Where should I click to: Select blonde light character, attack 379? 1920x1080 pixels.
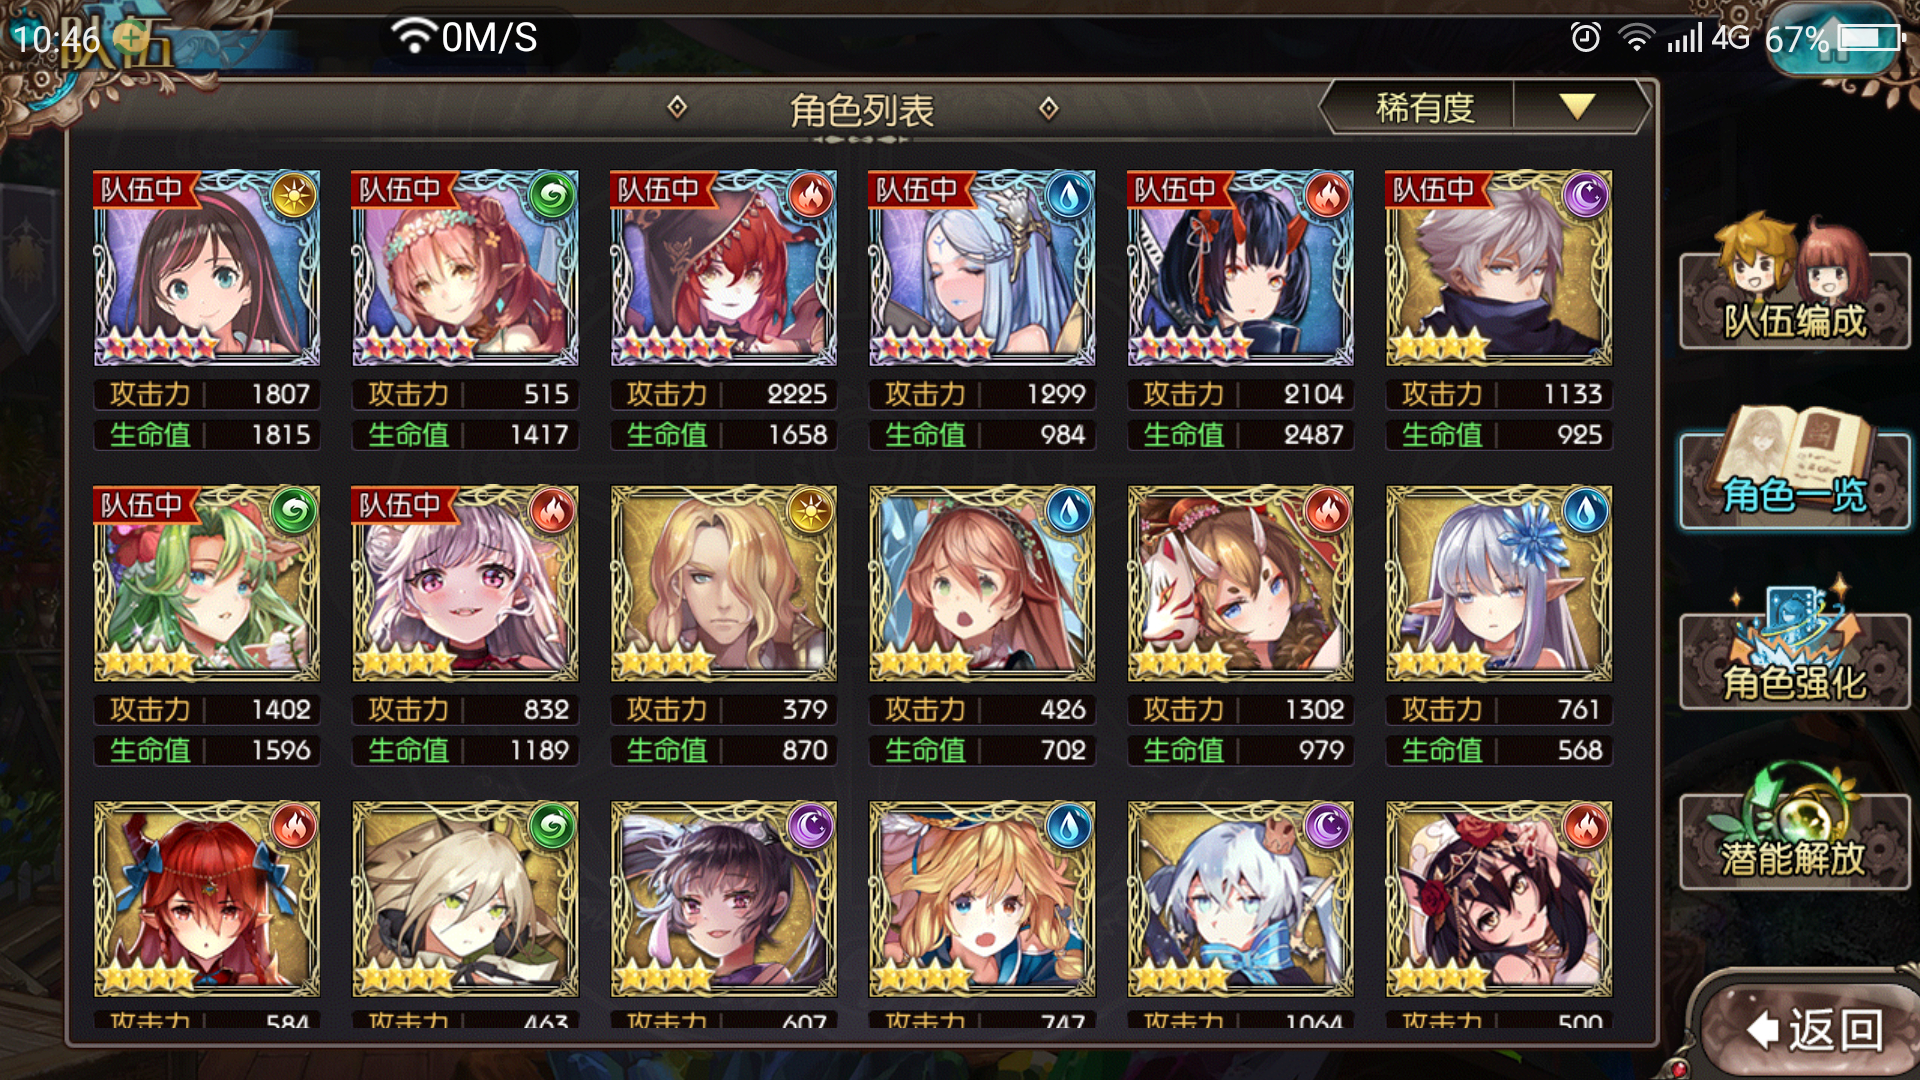(723, 584)
